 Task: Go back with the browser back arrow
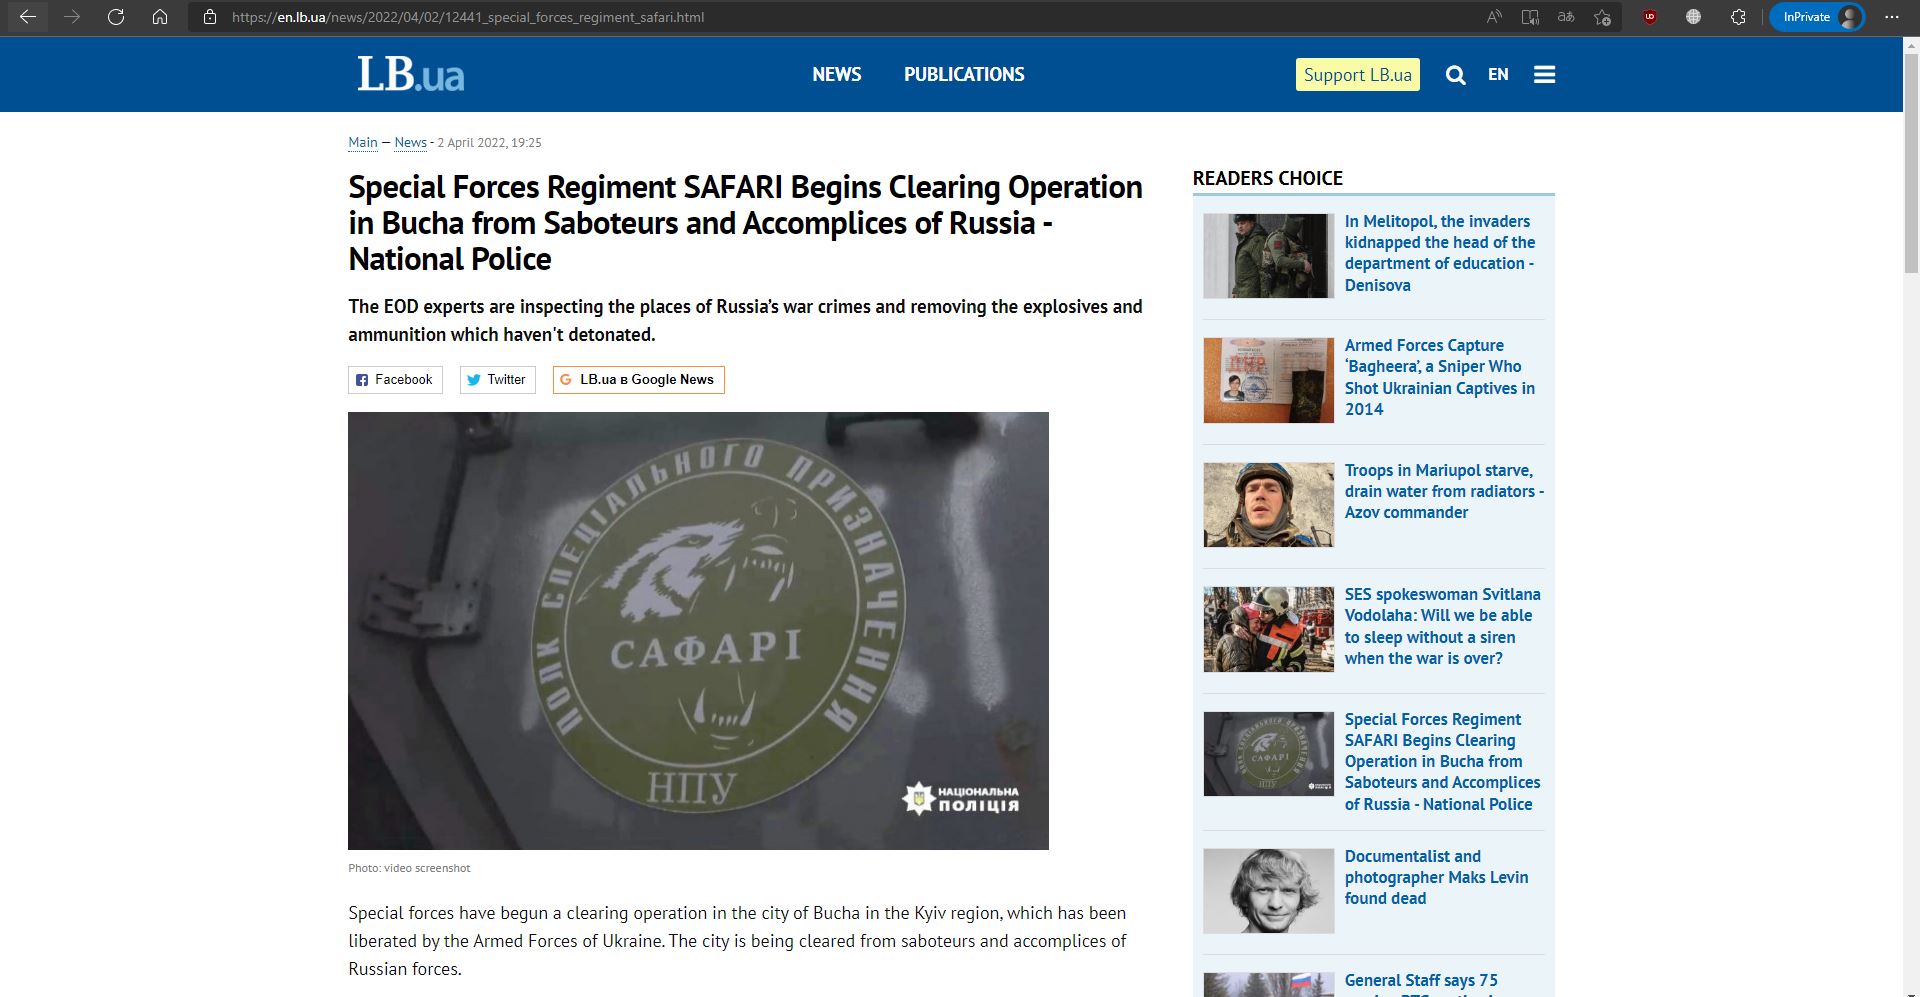[x=28, y=17]
